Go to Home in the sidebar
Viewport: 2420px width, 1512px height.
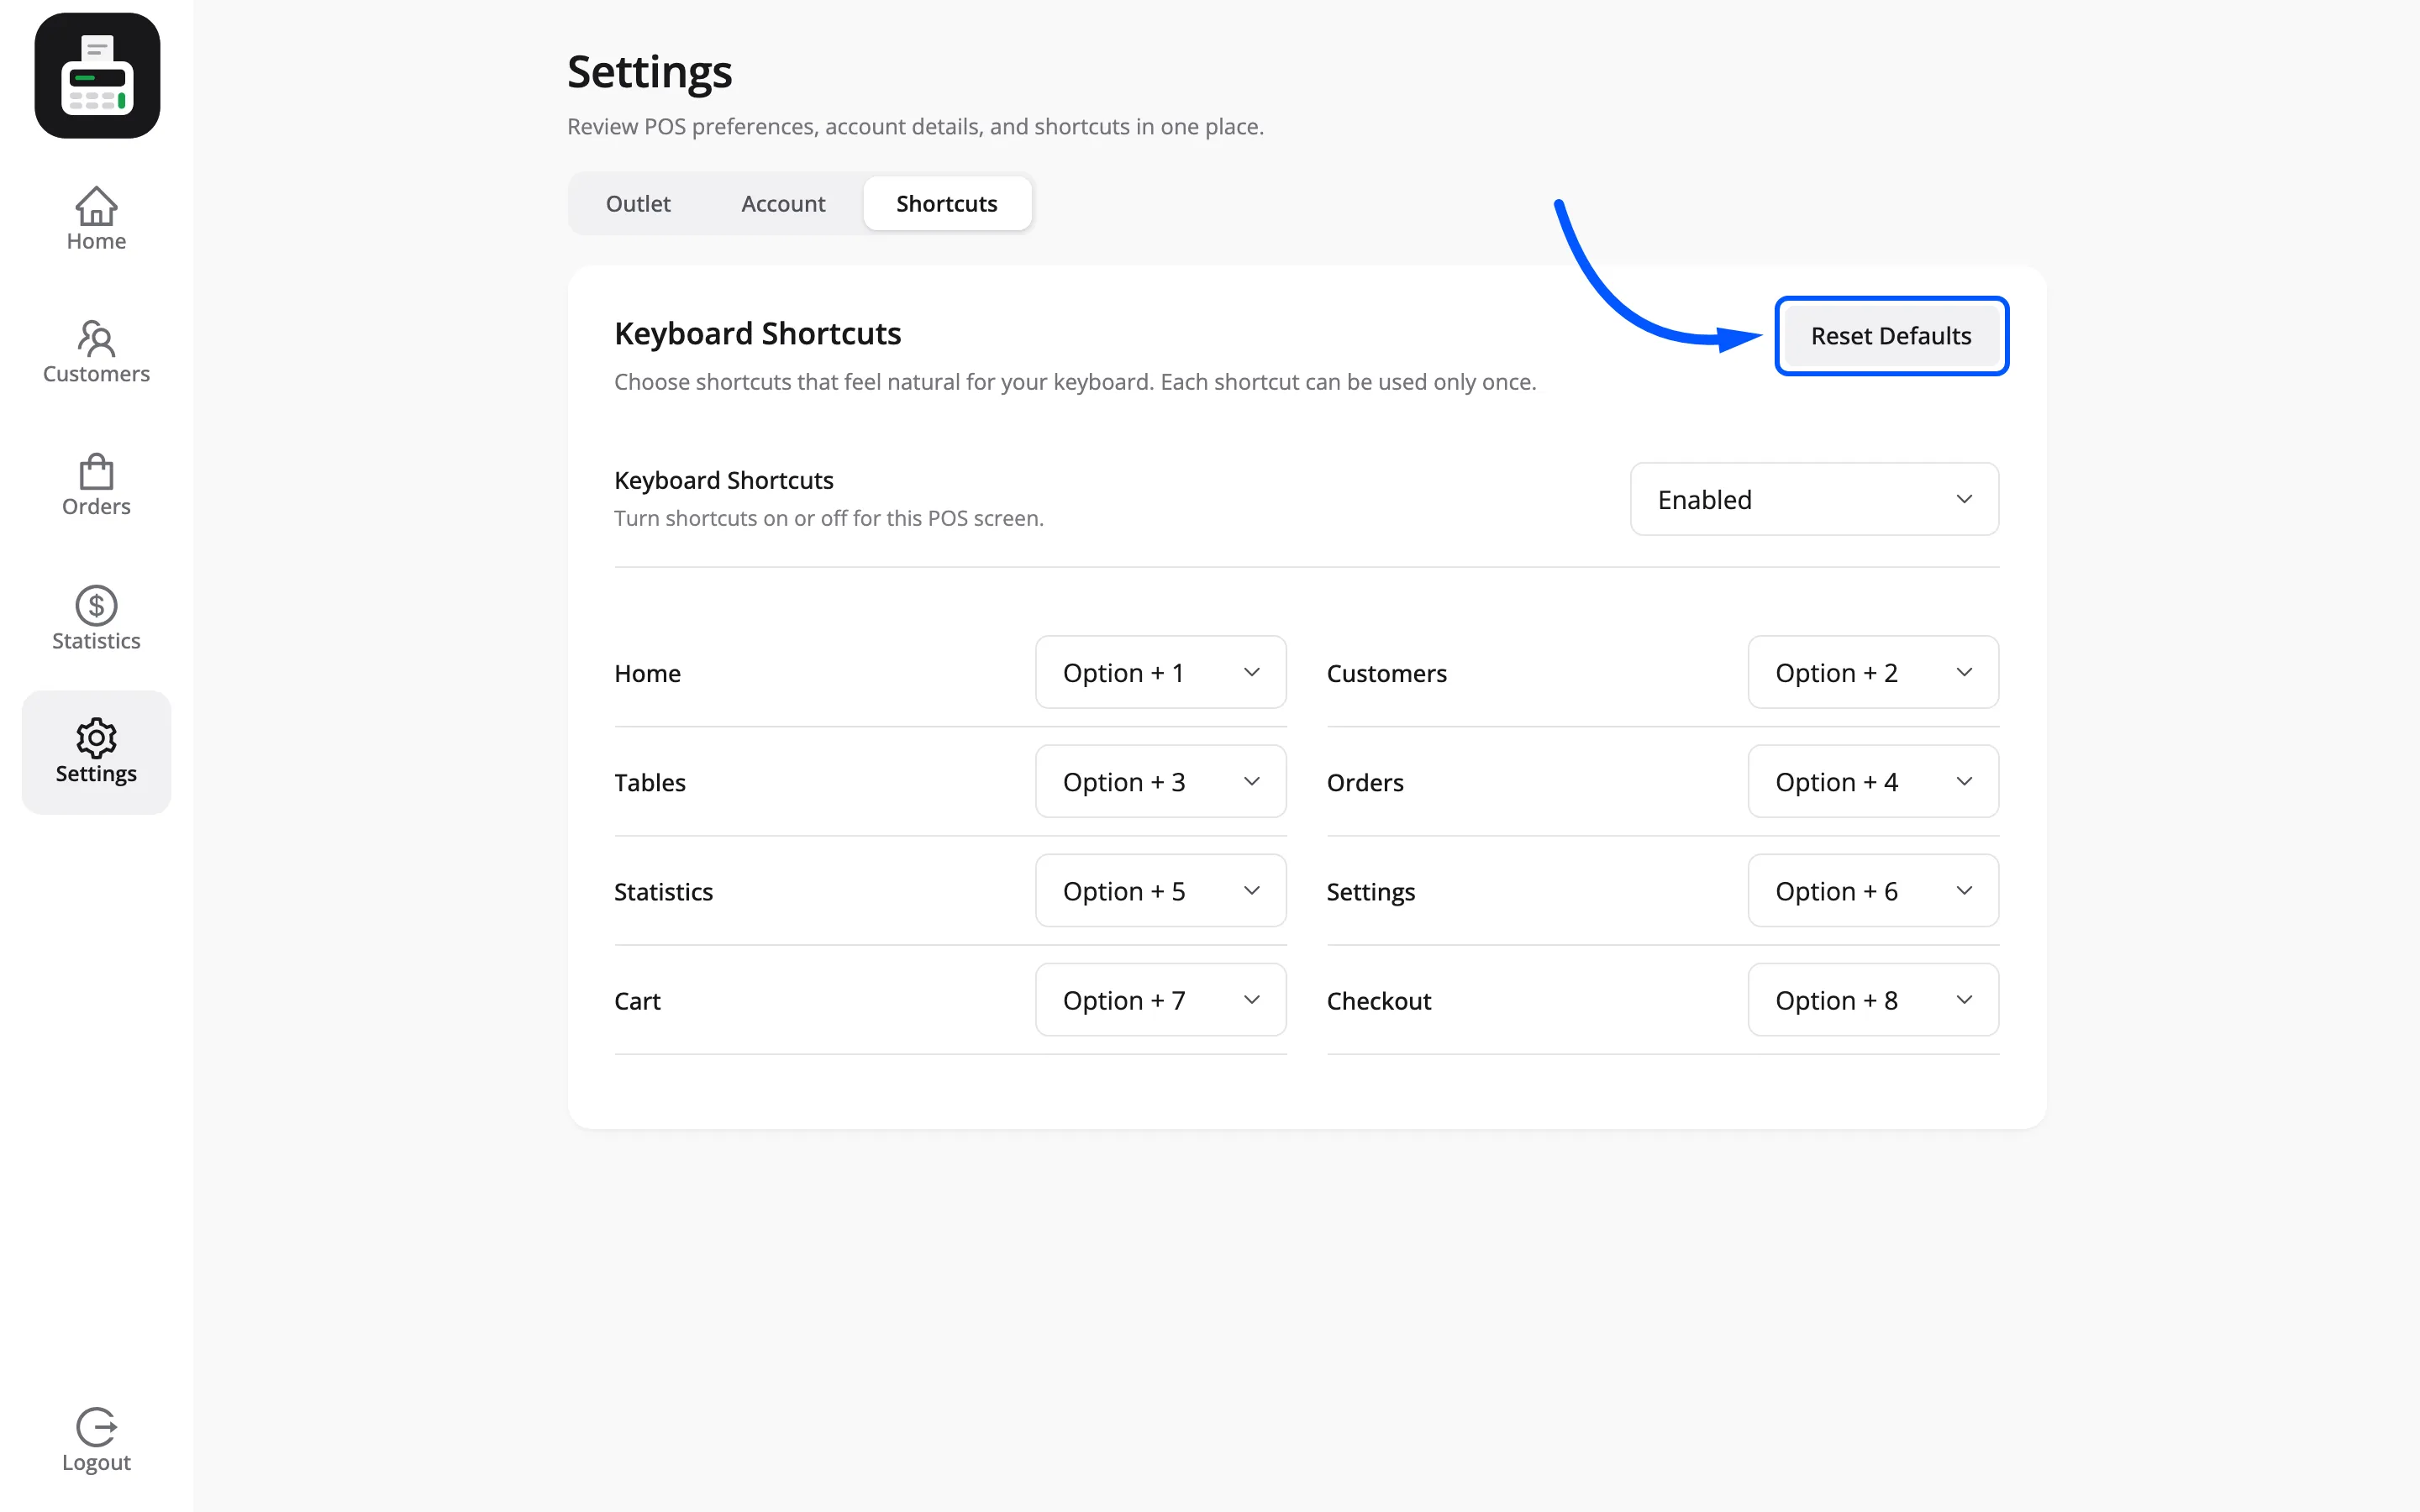pos(96,219)
